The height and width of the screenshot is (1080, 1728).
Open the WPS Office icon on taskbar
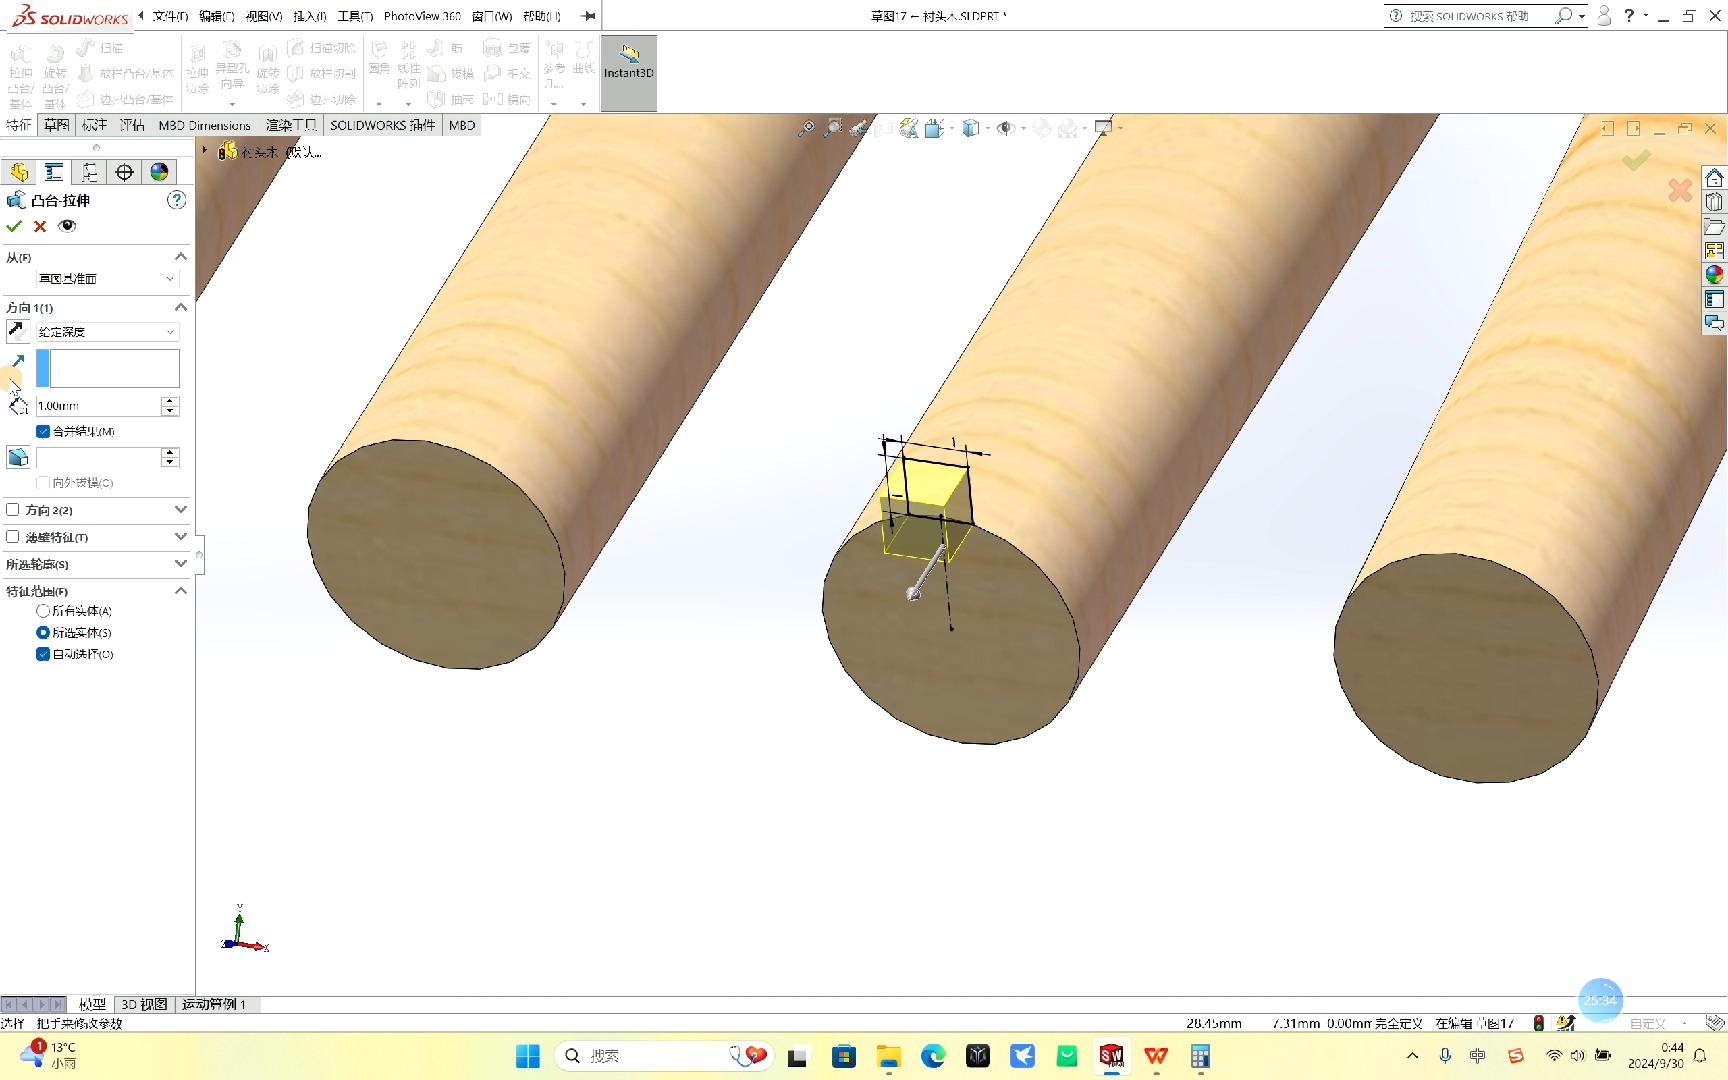coord(1156,1056)
